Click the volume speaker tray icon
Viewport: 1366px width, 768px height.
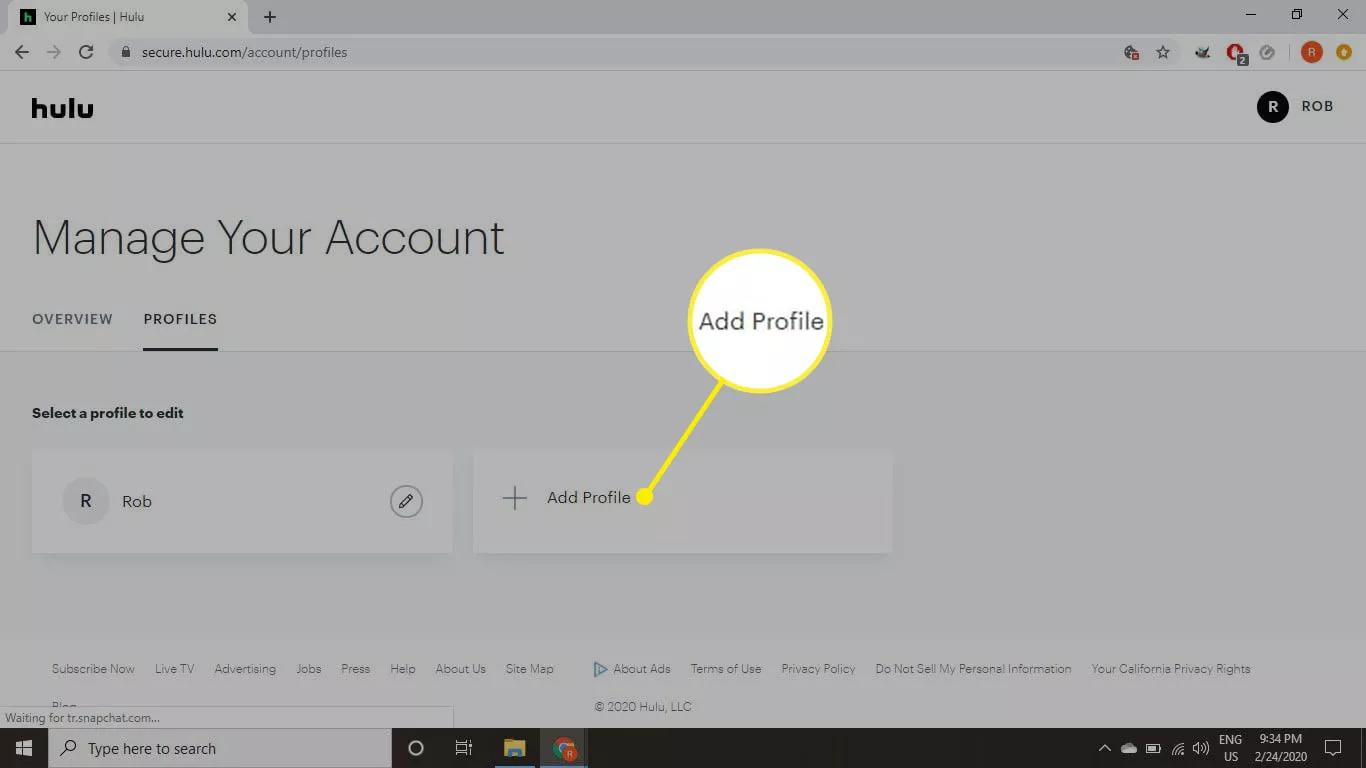[x=1201, y=748]
